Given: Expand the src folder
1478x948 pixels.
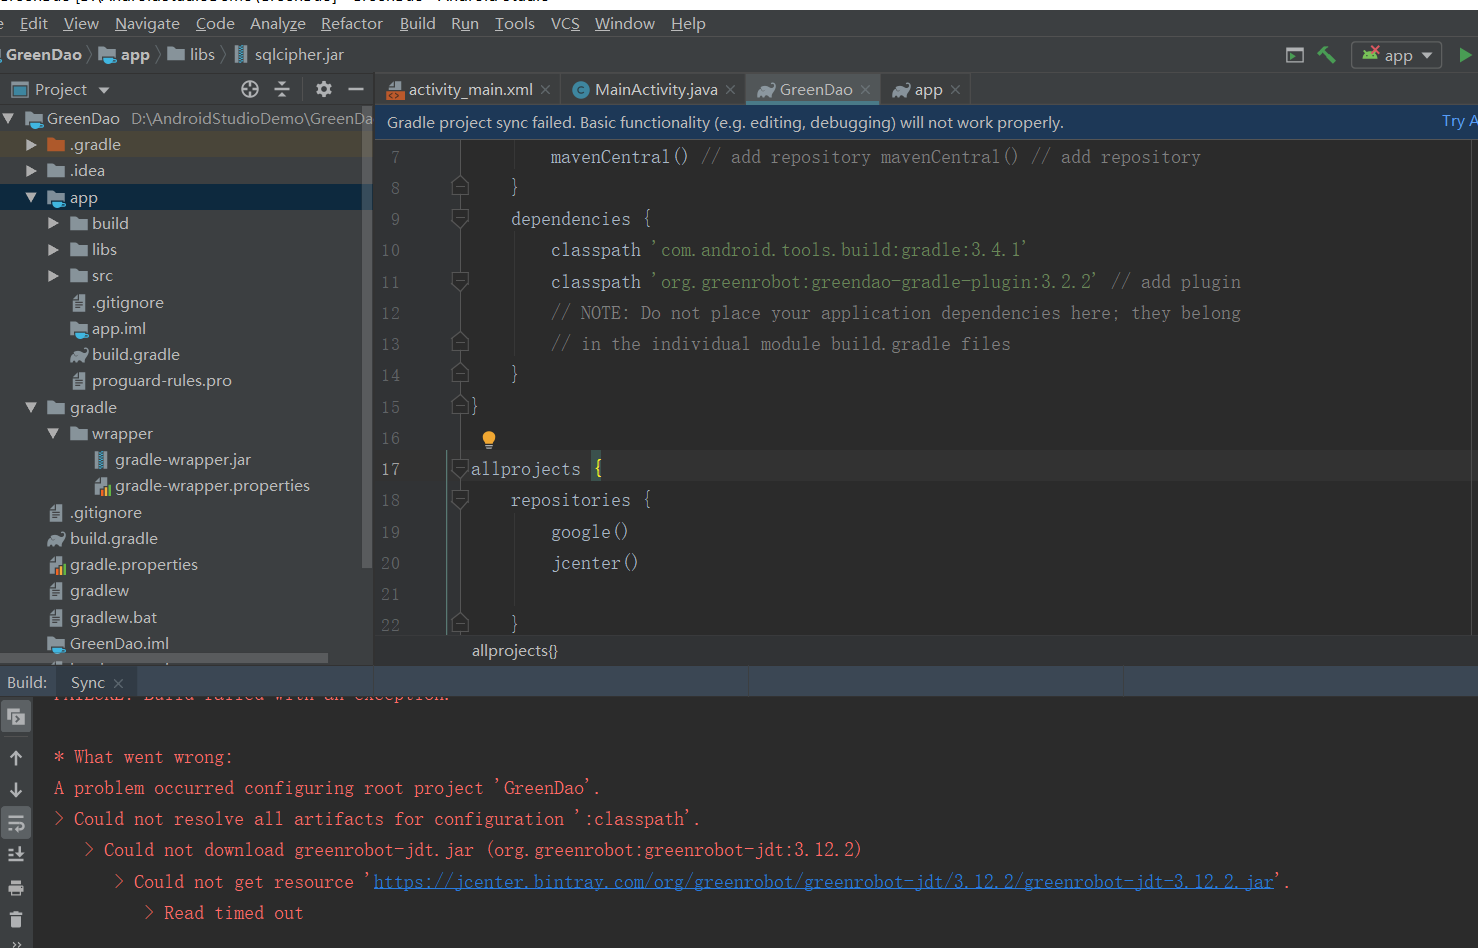Looking at the screenshot, I should pos(53,276).
